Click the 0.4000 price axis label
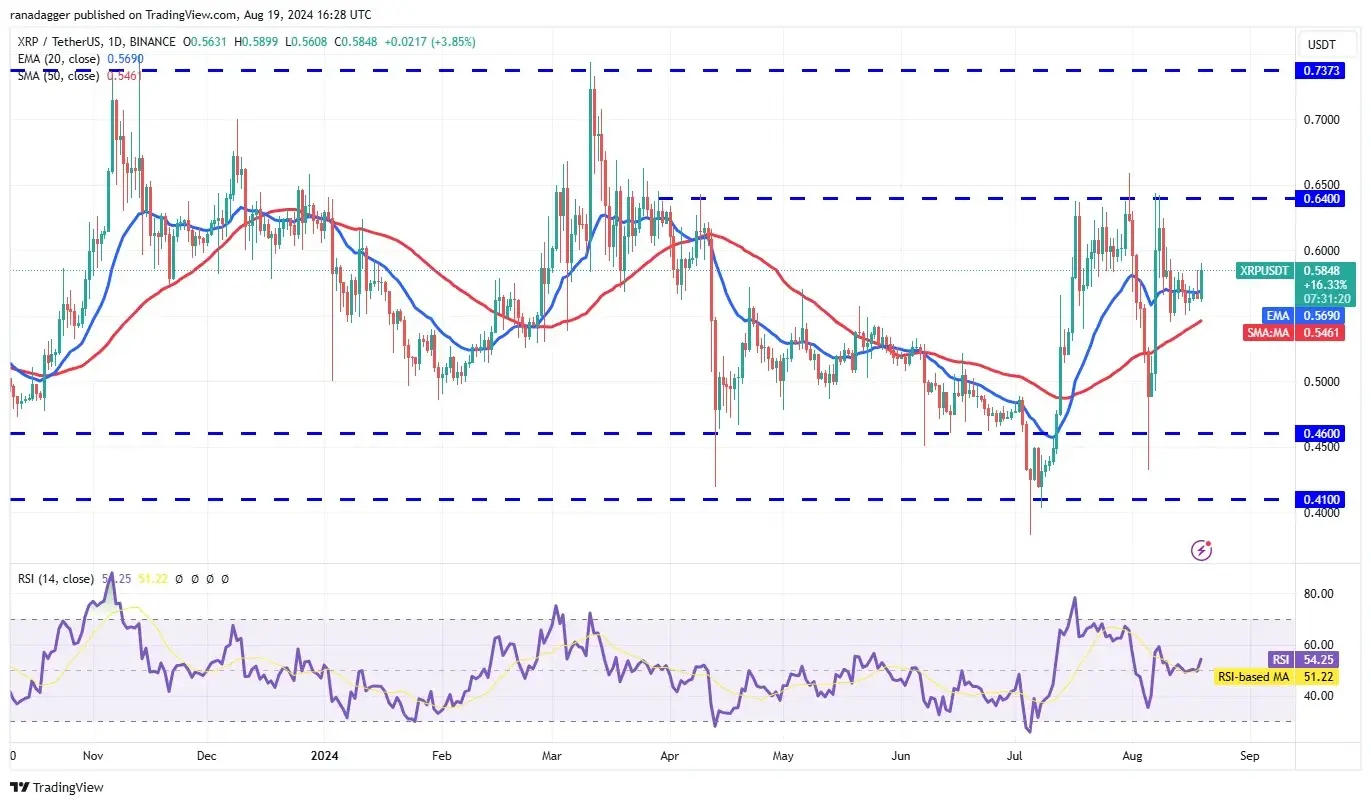1371x805 pixels. [x=1322, y=513]
